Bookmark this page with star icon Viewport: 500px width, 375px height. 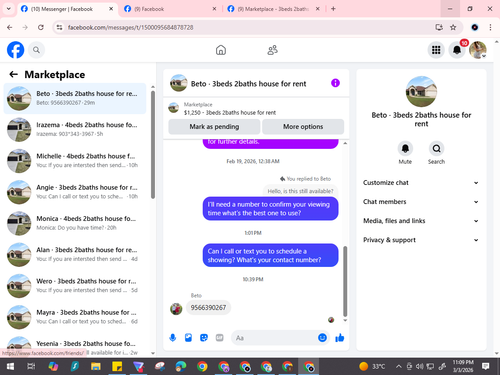[453, 27]
